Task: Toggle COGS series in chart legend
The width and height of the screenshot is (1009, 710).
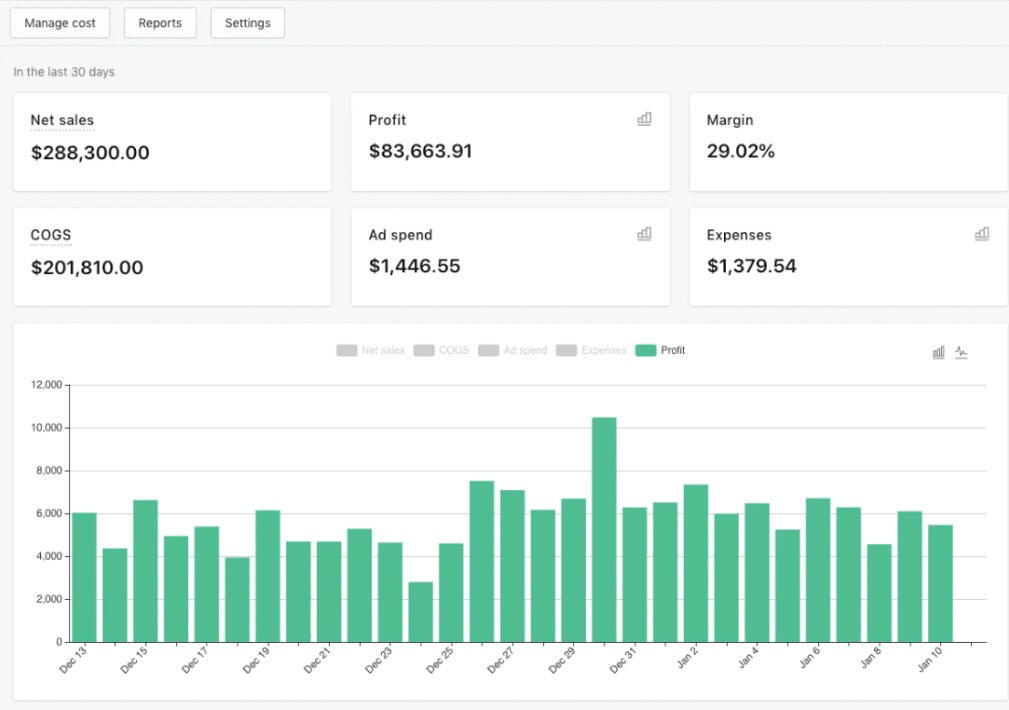Action: (441, 351)
